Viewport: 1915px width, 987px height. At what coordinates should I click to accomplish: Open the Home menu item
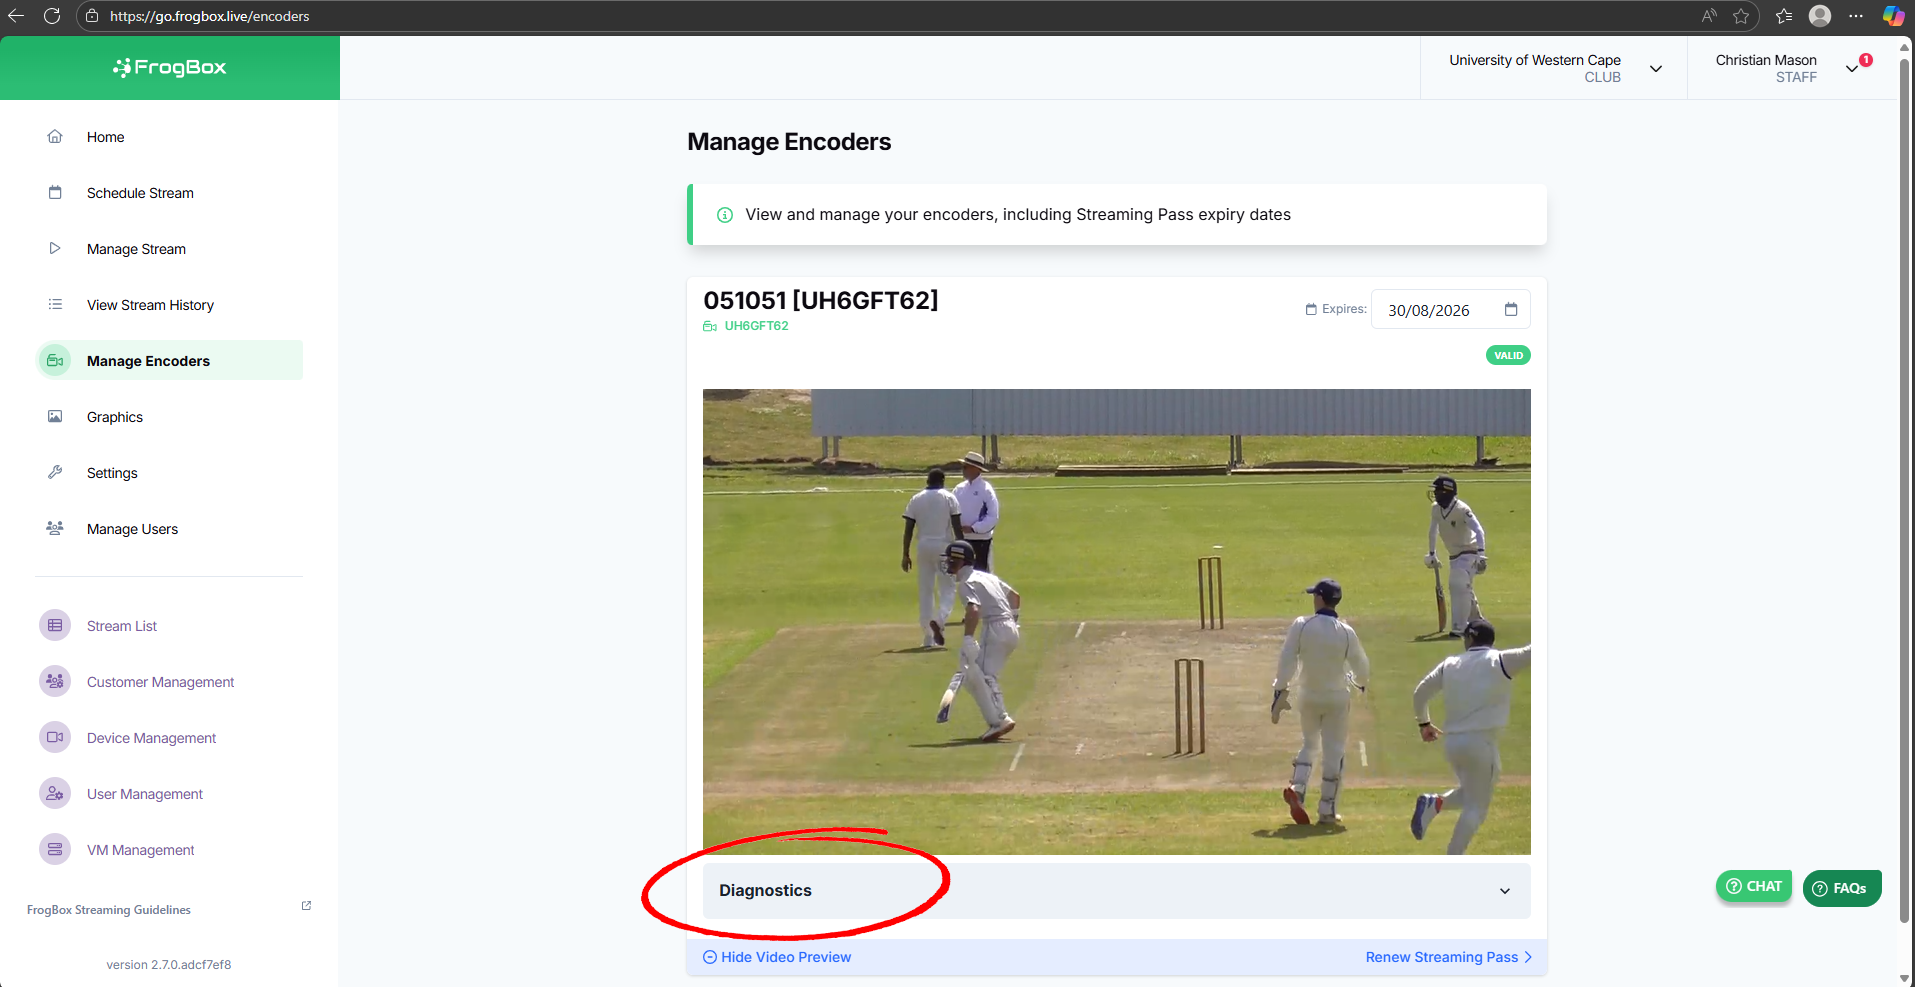click(x=105, y=137)
